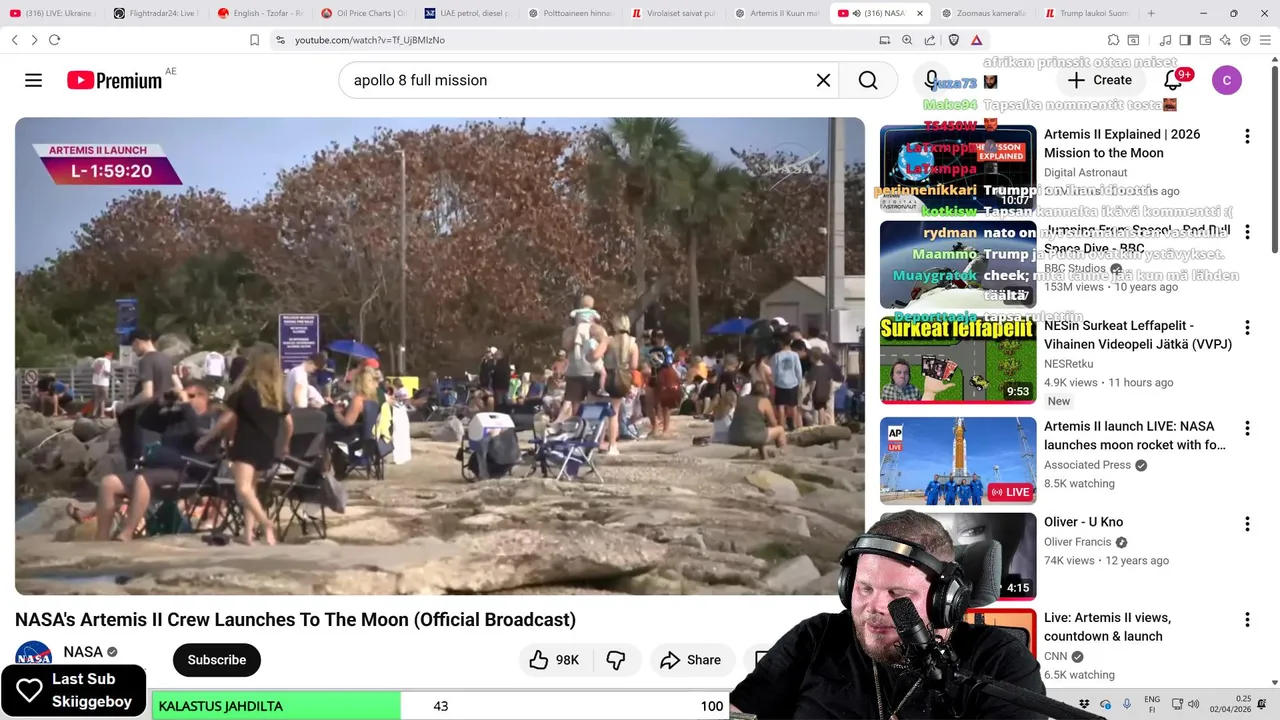The height and width of the screenshot is (720, 1280).
Task: Open browser zoom magnifier icon
Action: 907,40
